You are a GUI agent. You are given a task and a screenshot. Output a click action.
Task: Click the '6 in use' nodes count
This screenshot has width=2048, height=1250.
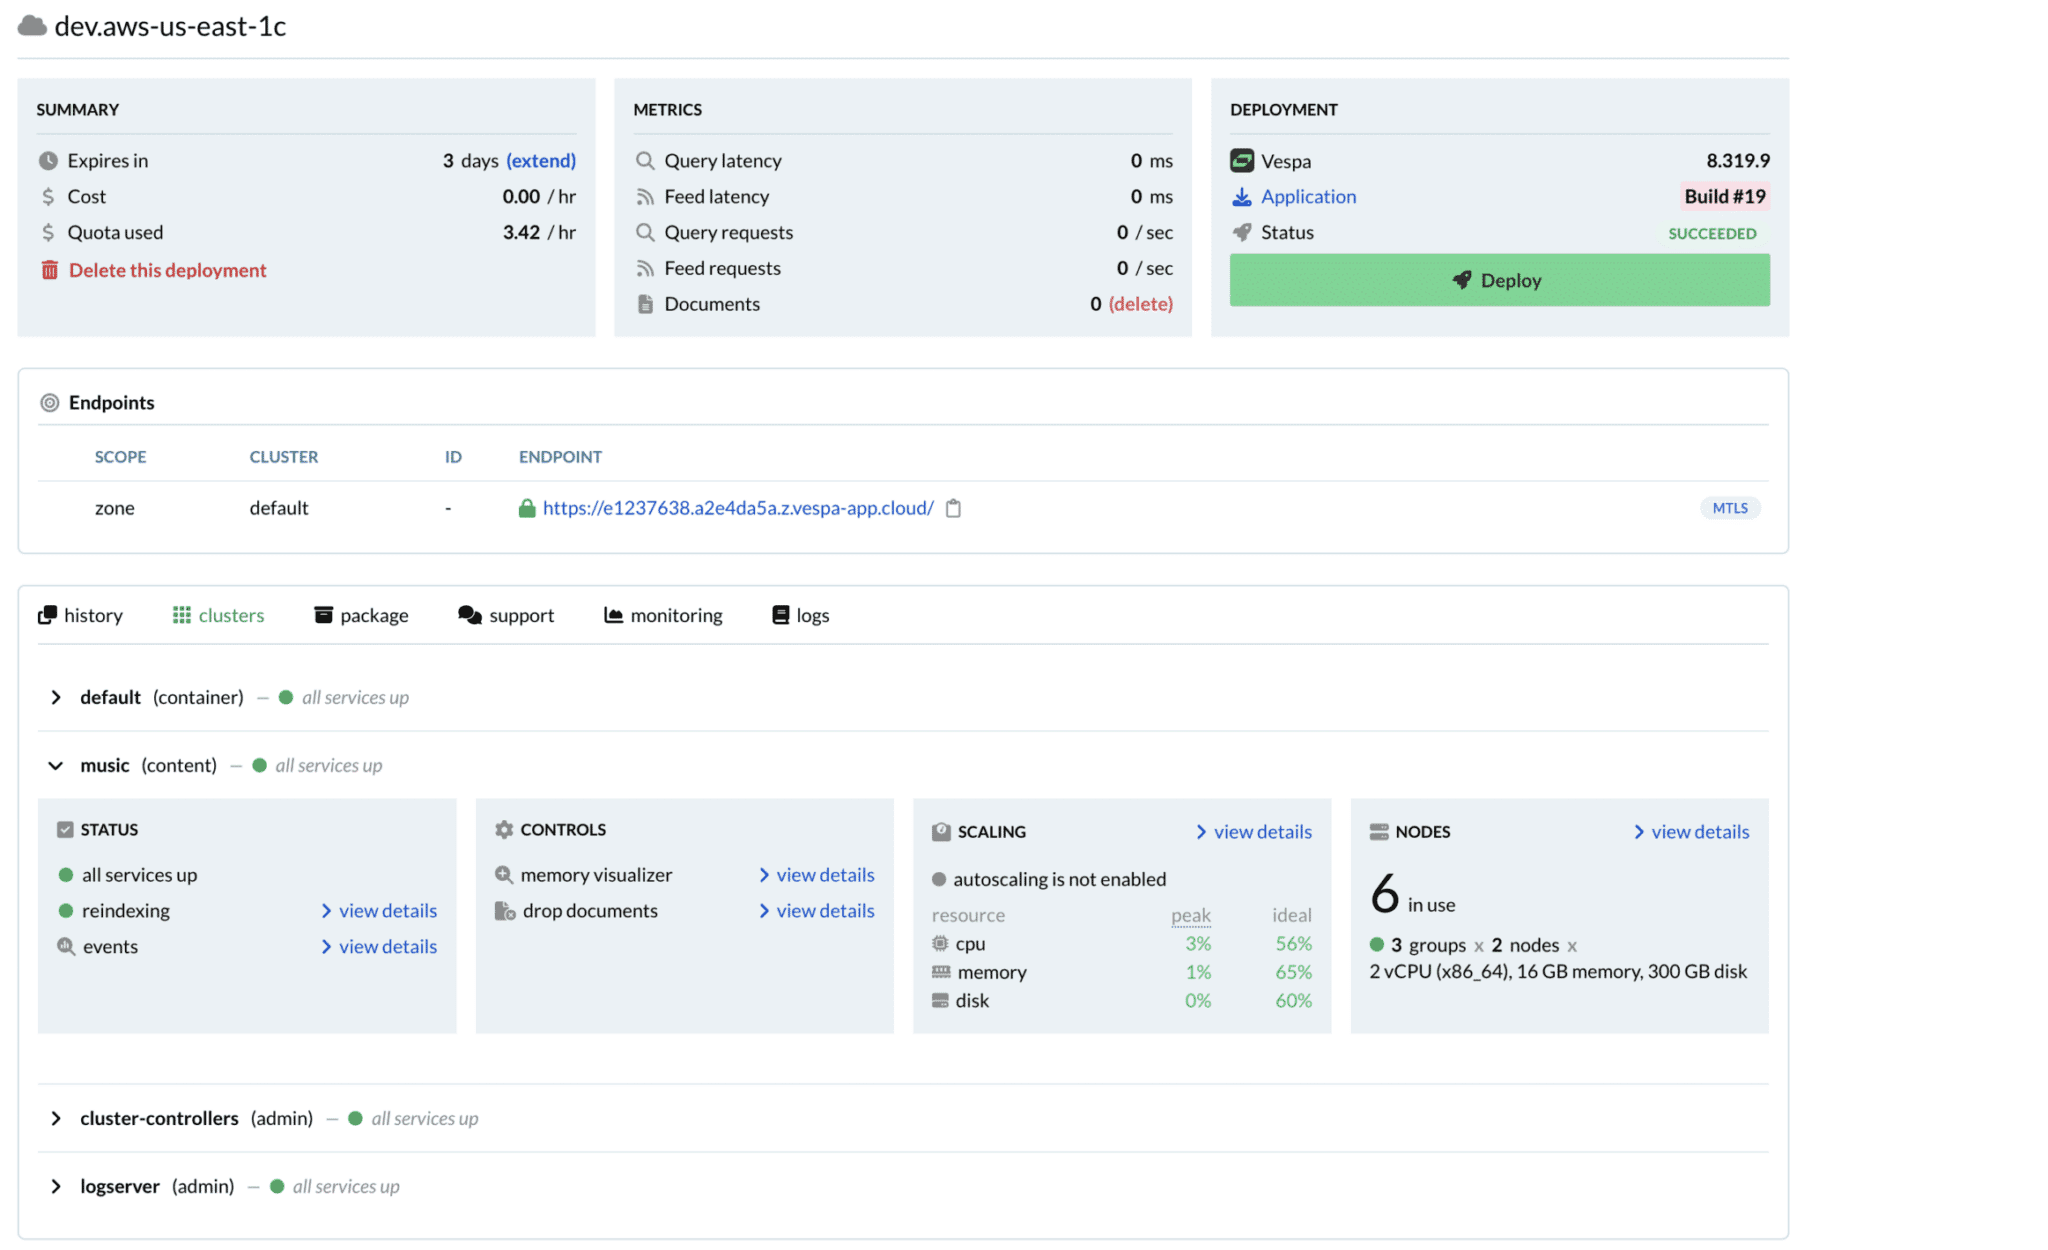[x=1412, y=894]
